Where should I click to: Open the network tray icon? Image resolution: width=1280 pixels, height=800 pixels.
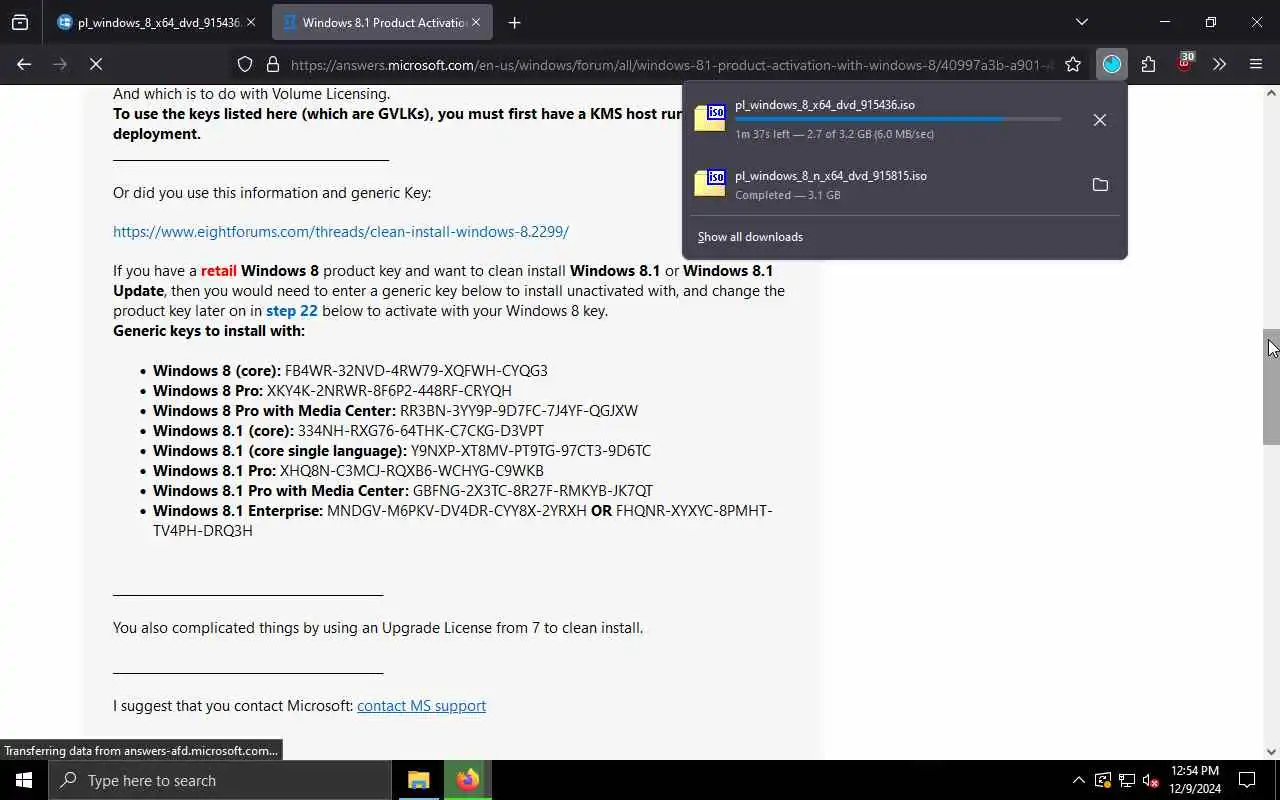point(1127,780)
